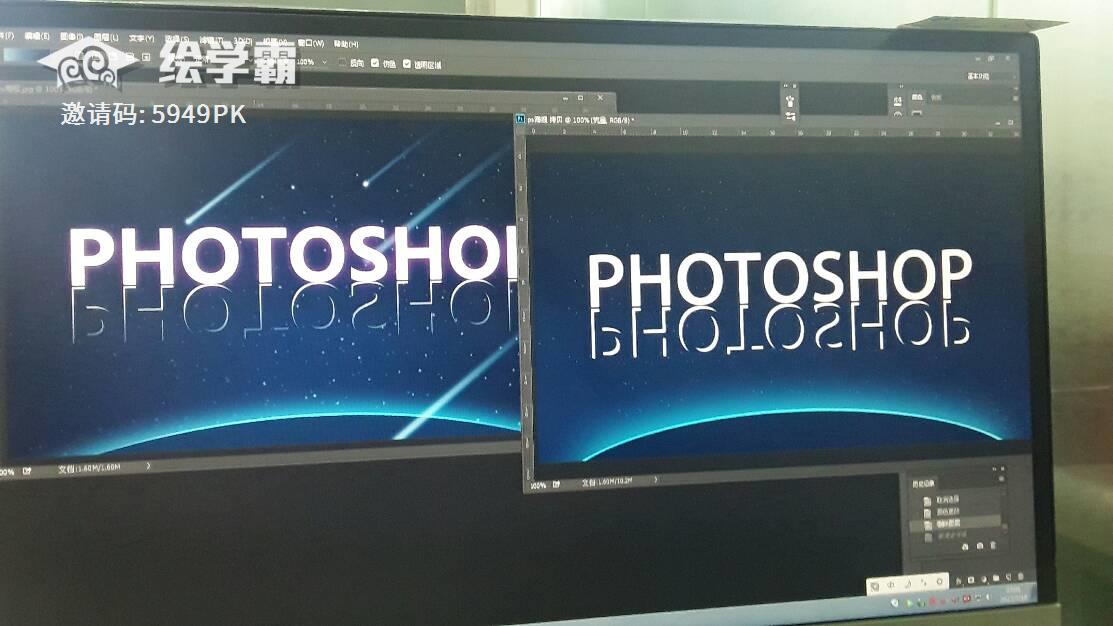Click the taskbar clock

(x=1014, y=593)
